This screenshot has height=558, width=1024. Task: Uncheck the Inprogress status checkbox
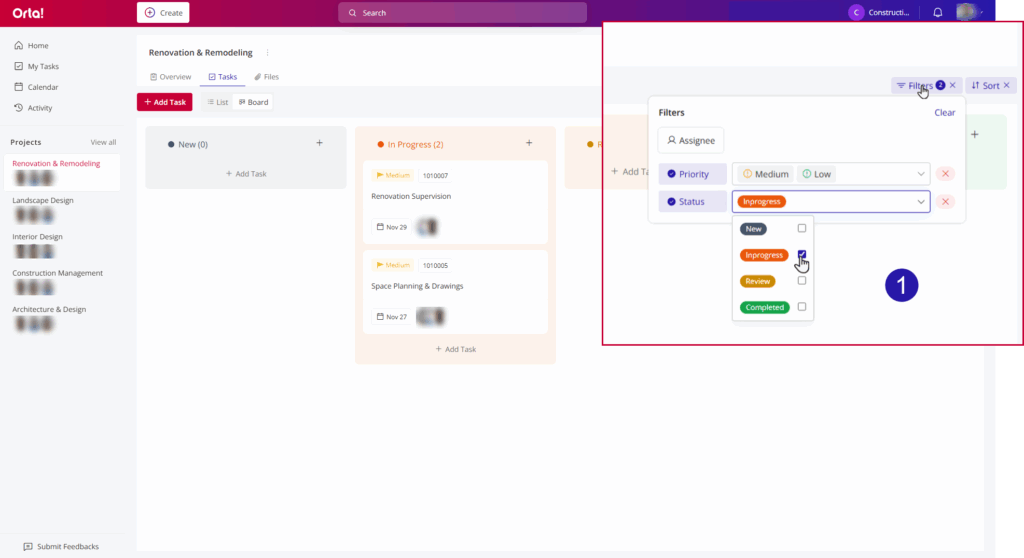[802, 254]
